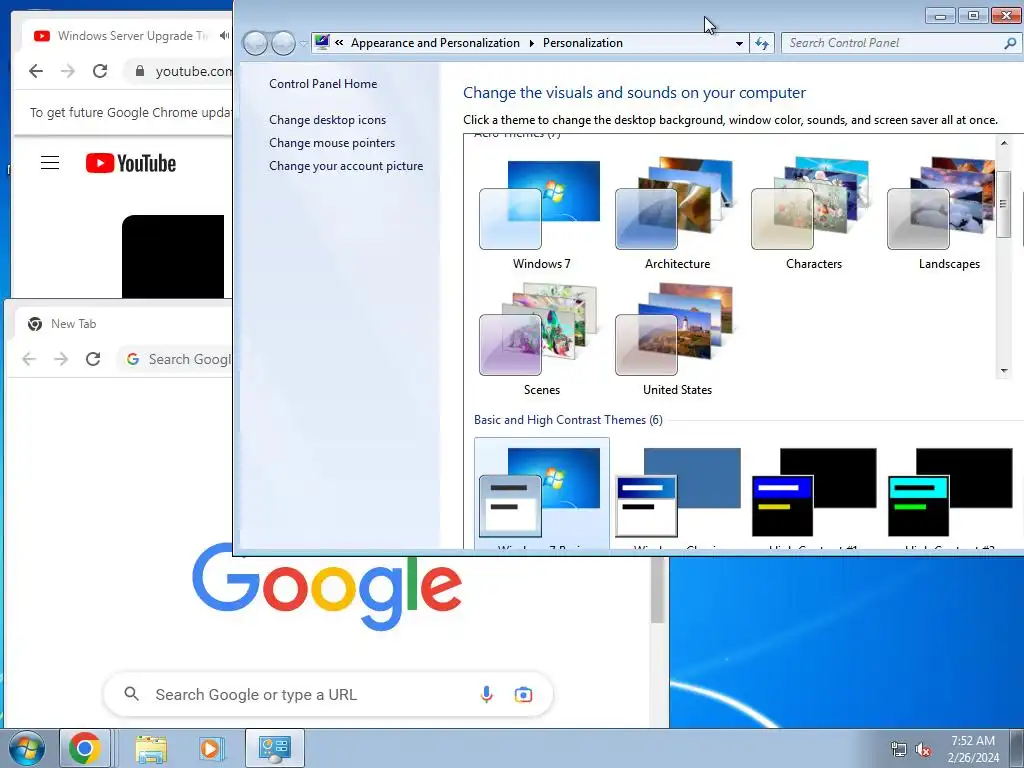The image size is (1024, 768).
Task: Click the Google search magnifier icon
Action: coord(131,694)
